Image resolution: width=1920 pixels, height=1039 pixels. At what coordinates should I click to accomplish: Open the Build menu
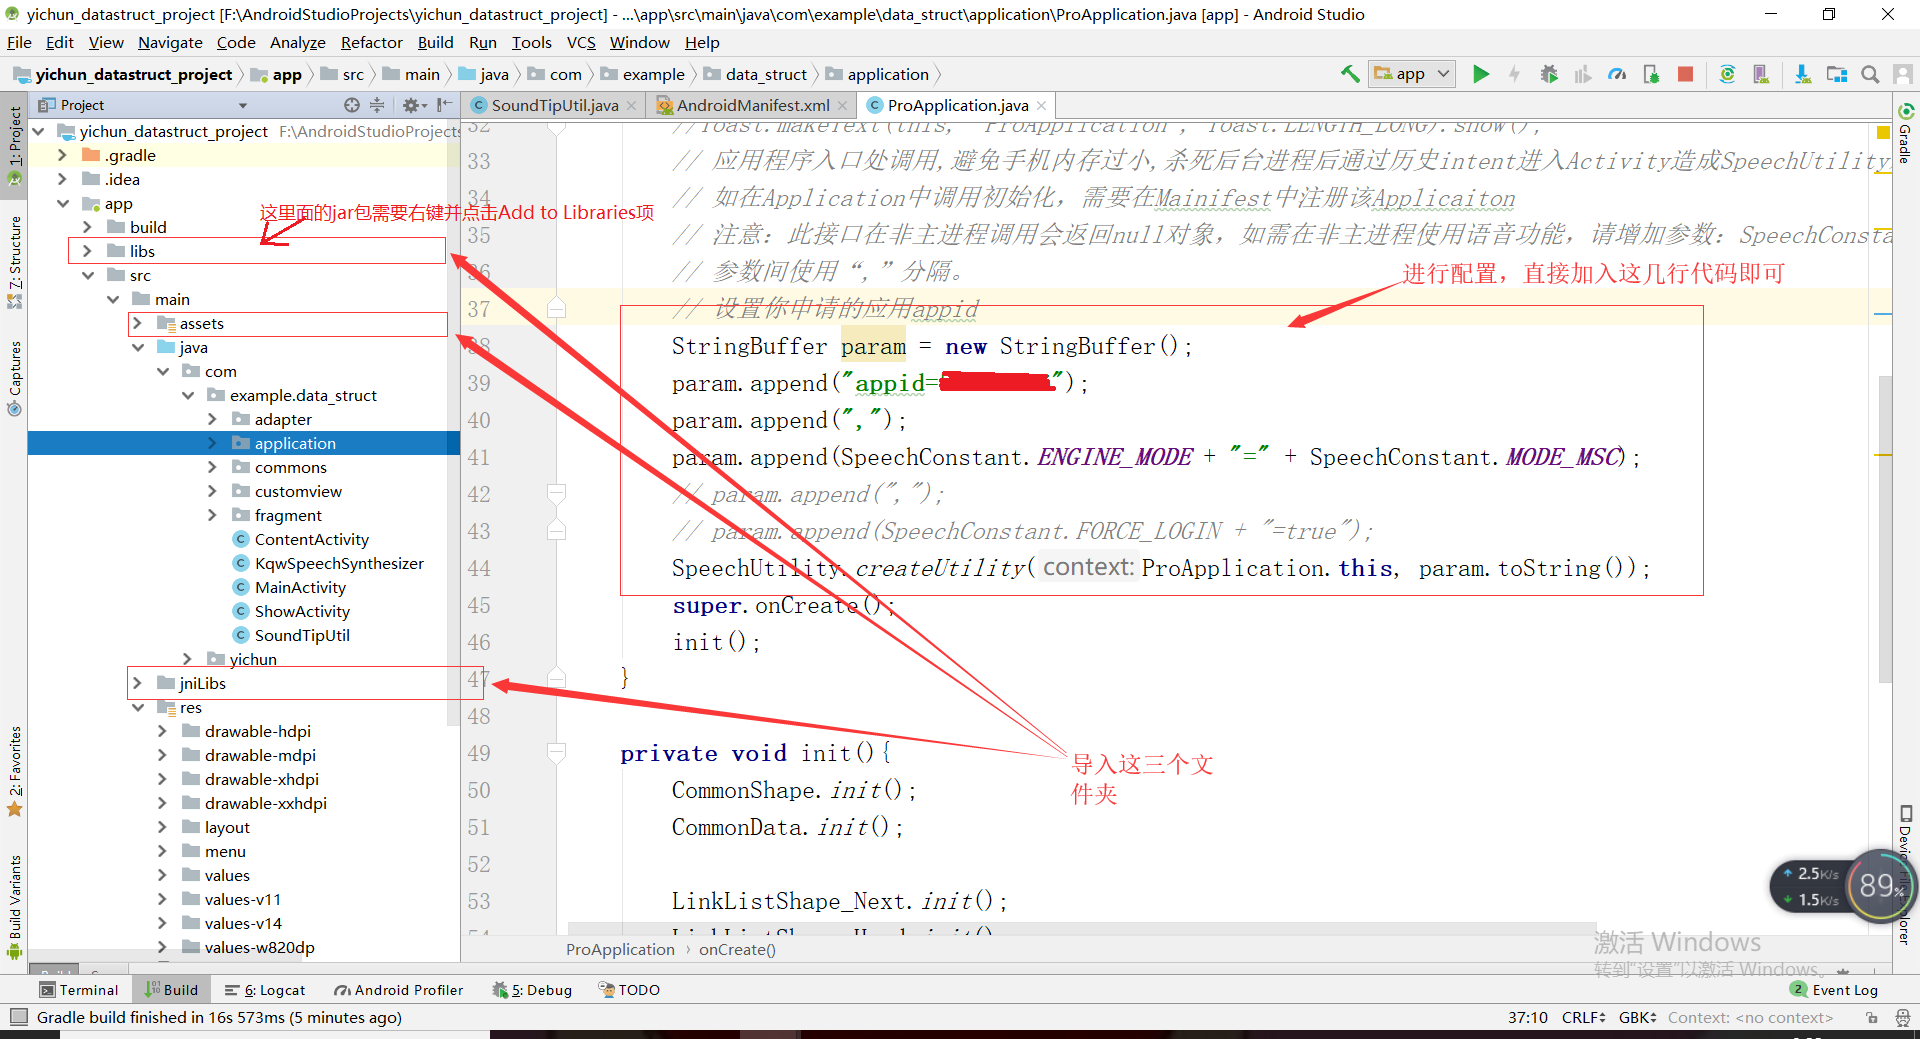coord(435,42)
